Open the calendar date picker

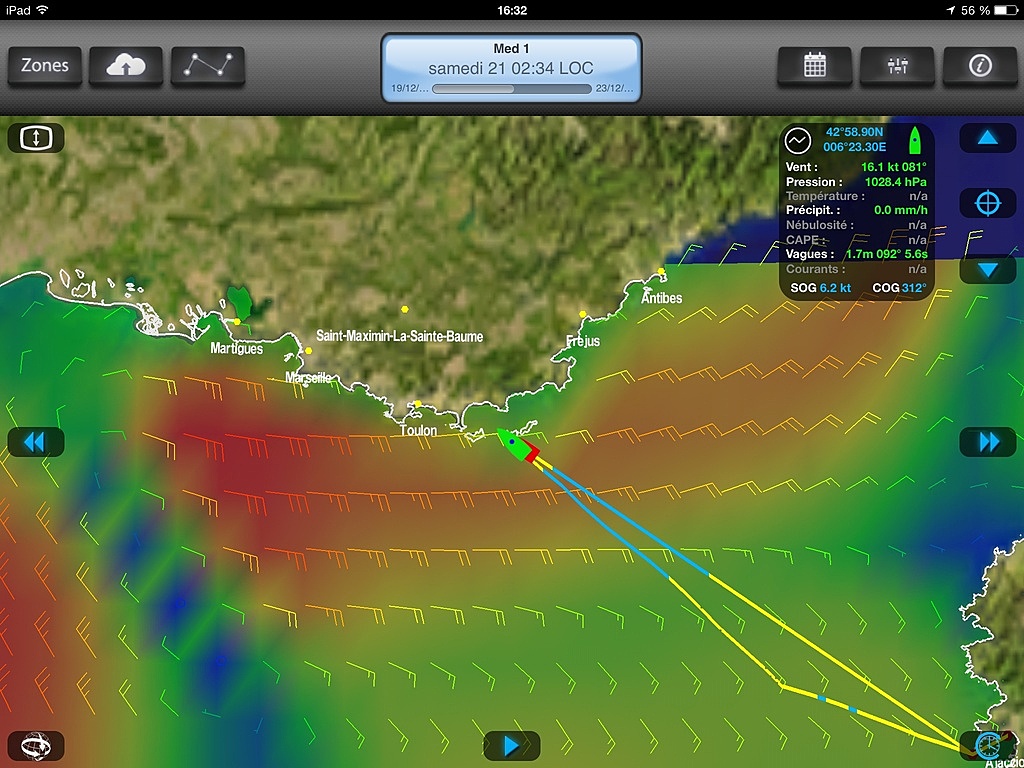click(814, 66)
